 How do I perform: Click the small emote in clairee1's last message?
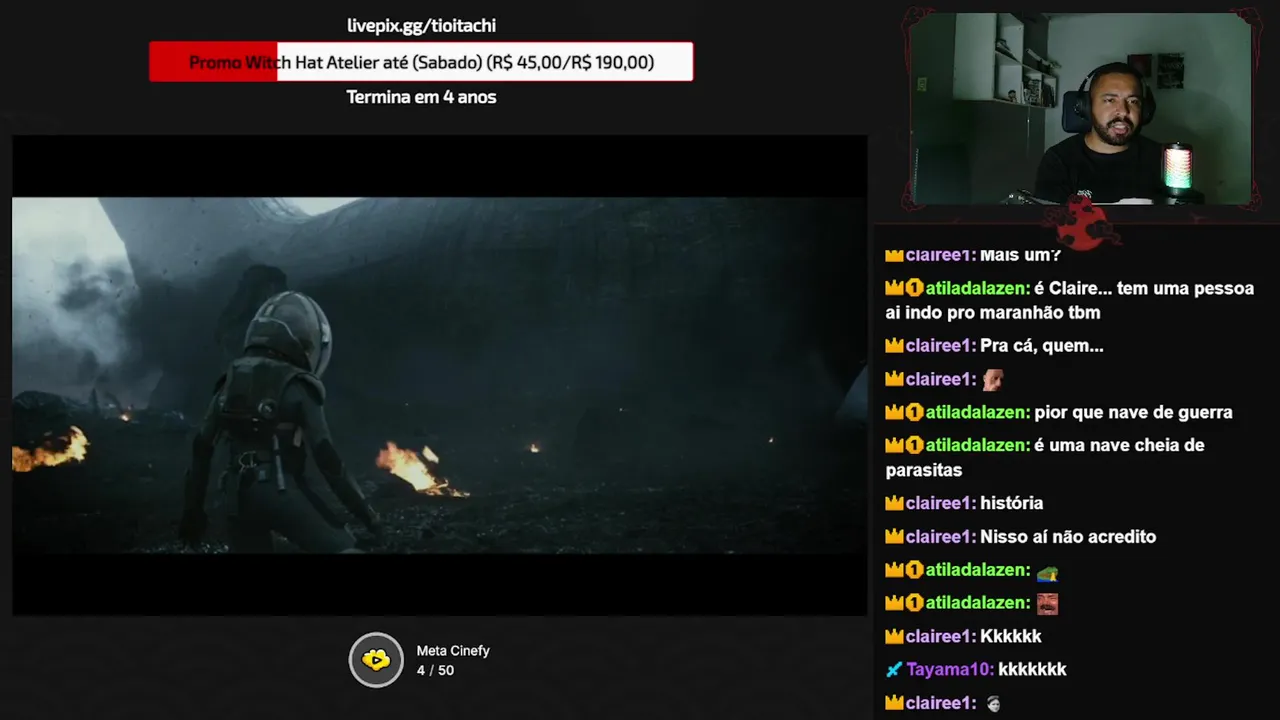992,704
